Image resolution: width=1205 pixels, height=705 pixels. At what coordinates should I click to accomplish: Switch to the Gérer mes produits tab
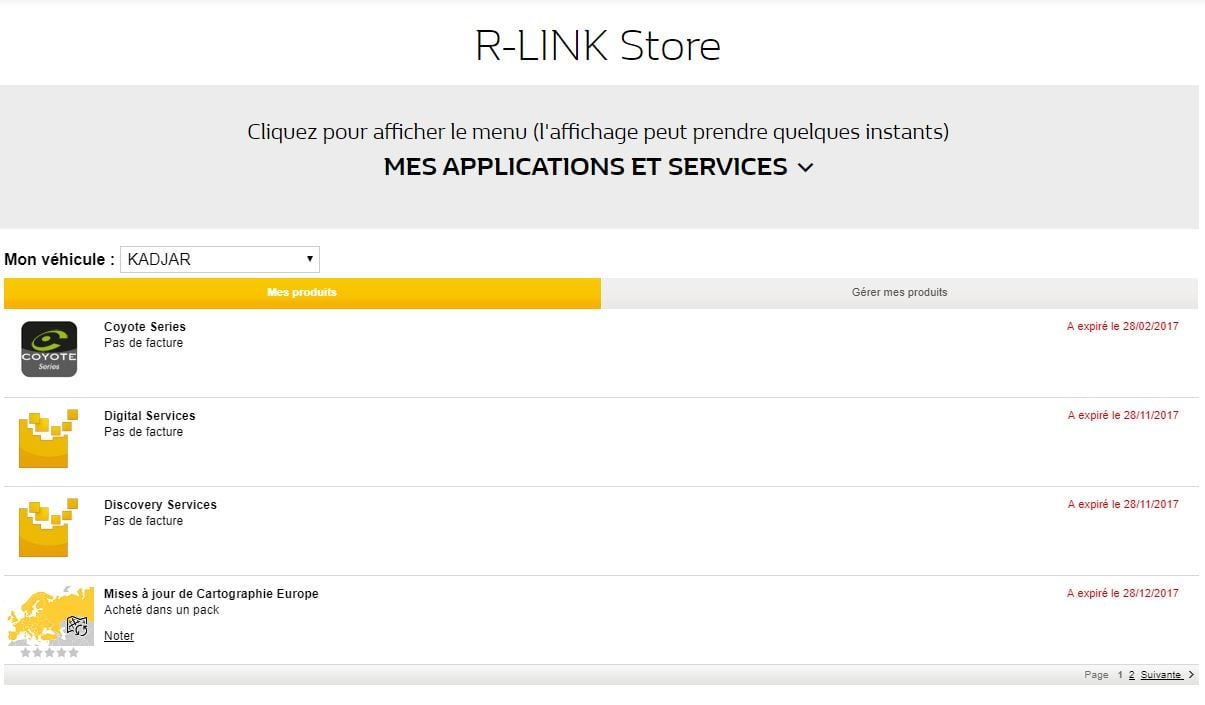[899, 293]
